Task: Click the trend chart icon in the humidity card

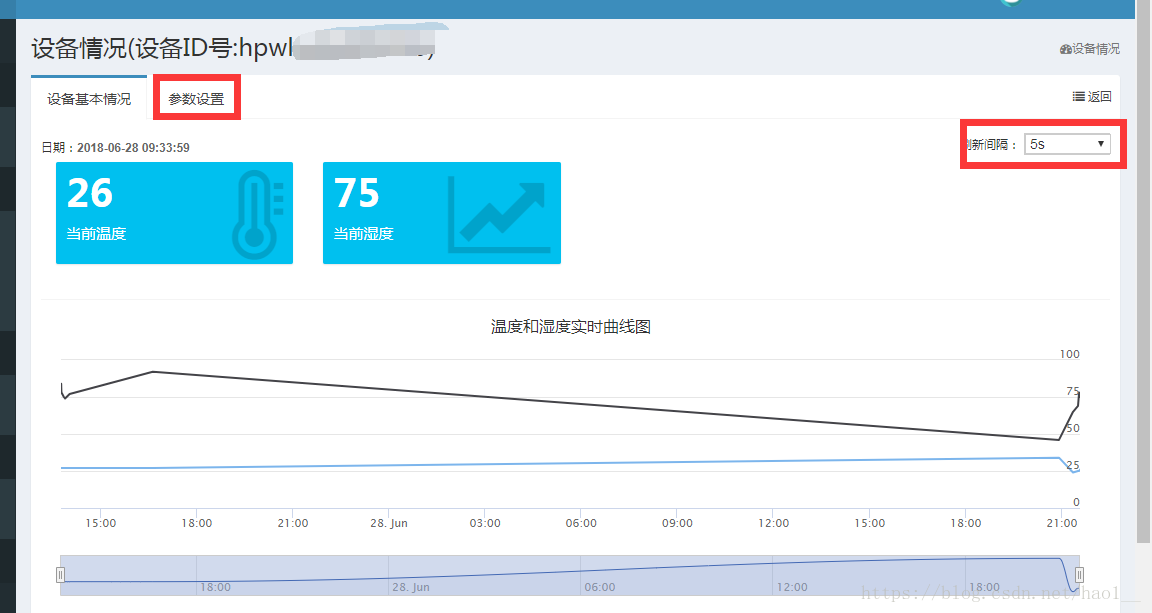Action: point(500,215)
